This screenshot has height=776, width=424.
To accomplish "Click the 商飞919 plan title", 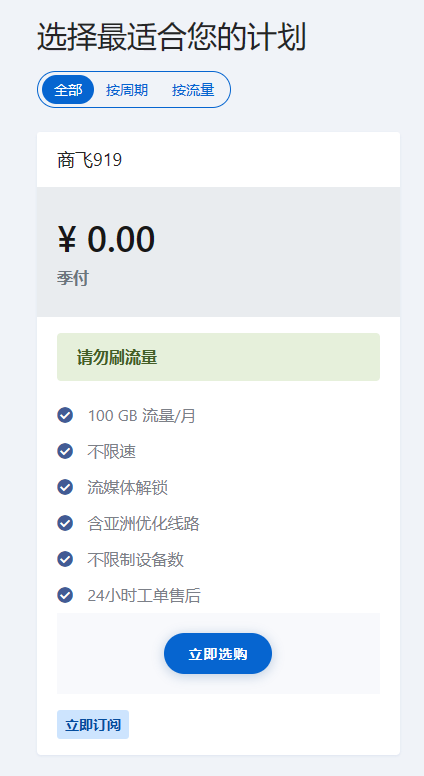I will [x=90, y=160].
